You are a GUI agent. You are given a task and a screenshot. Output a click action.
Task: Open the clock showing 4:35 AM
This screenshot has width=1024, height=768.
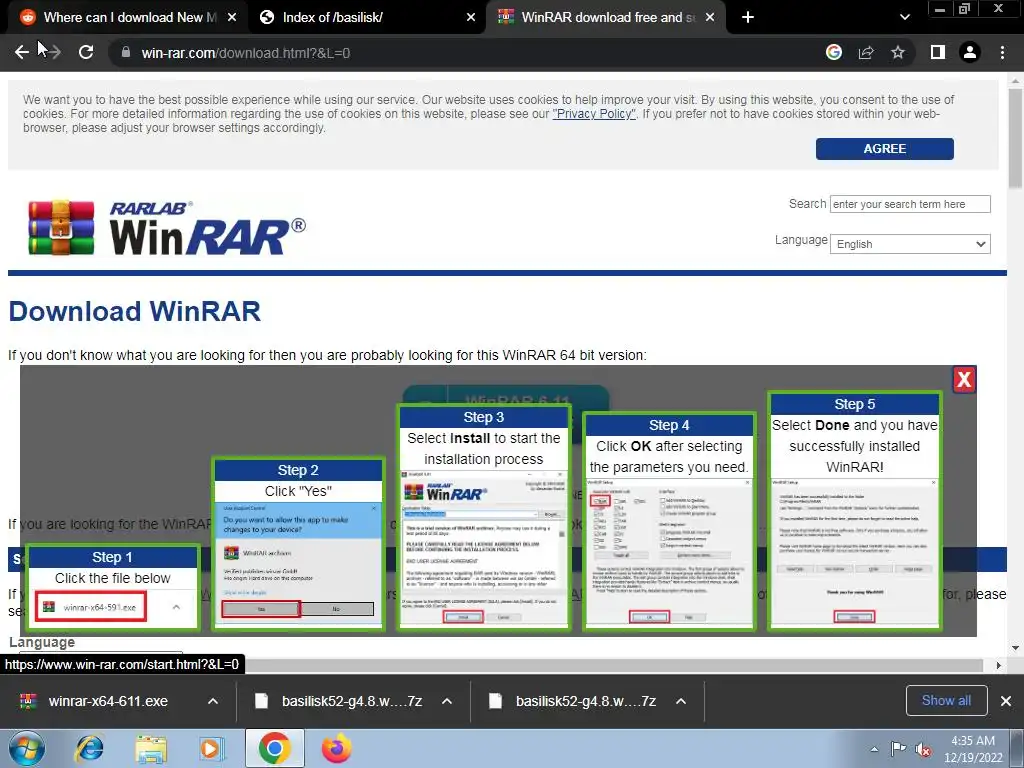tap(973, 749)
